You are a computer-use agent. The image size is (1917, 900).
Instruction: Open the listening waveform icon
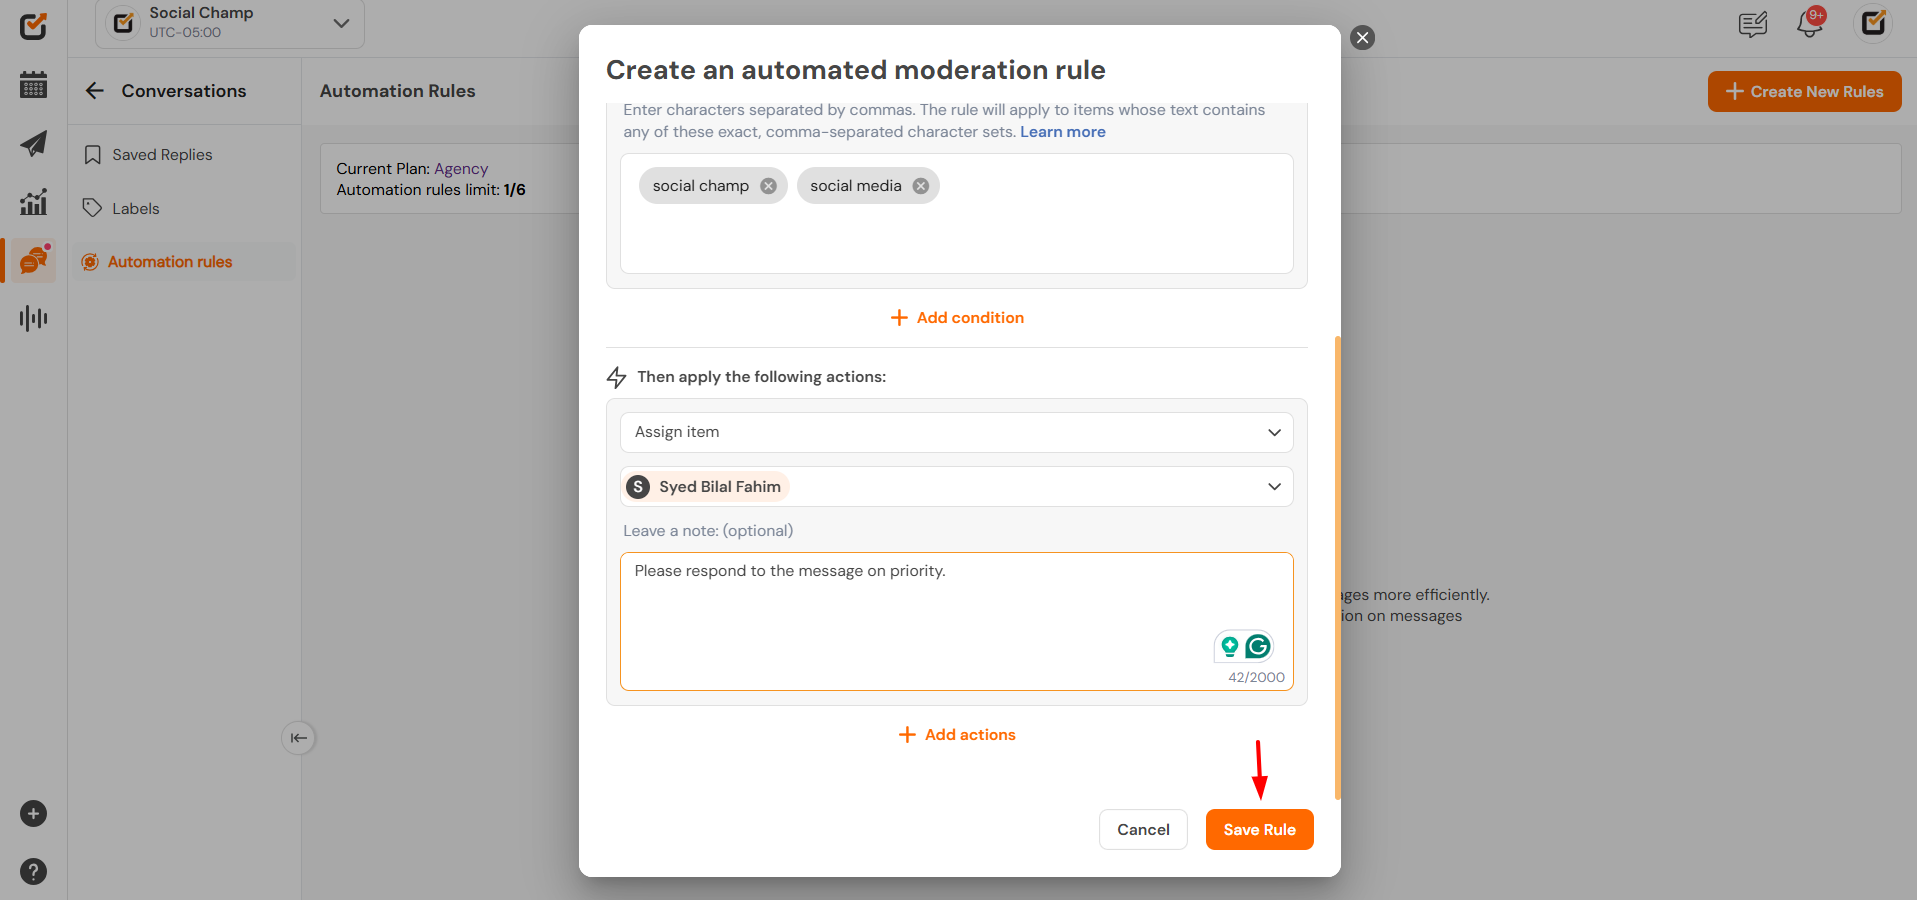click(33, 318)
